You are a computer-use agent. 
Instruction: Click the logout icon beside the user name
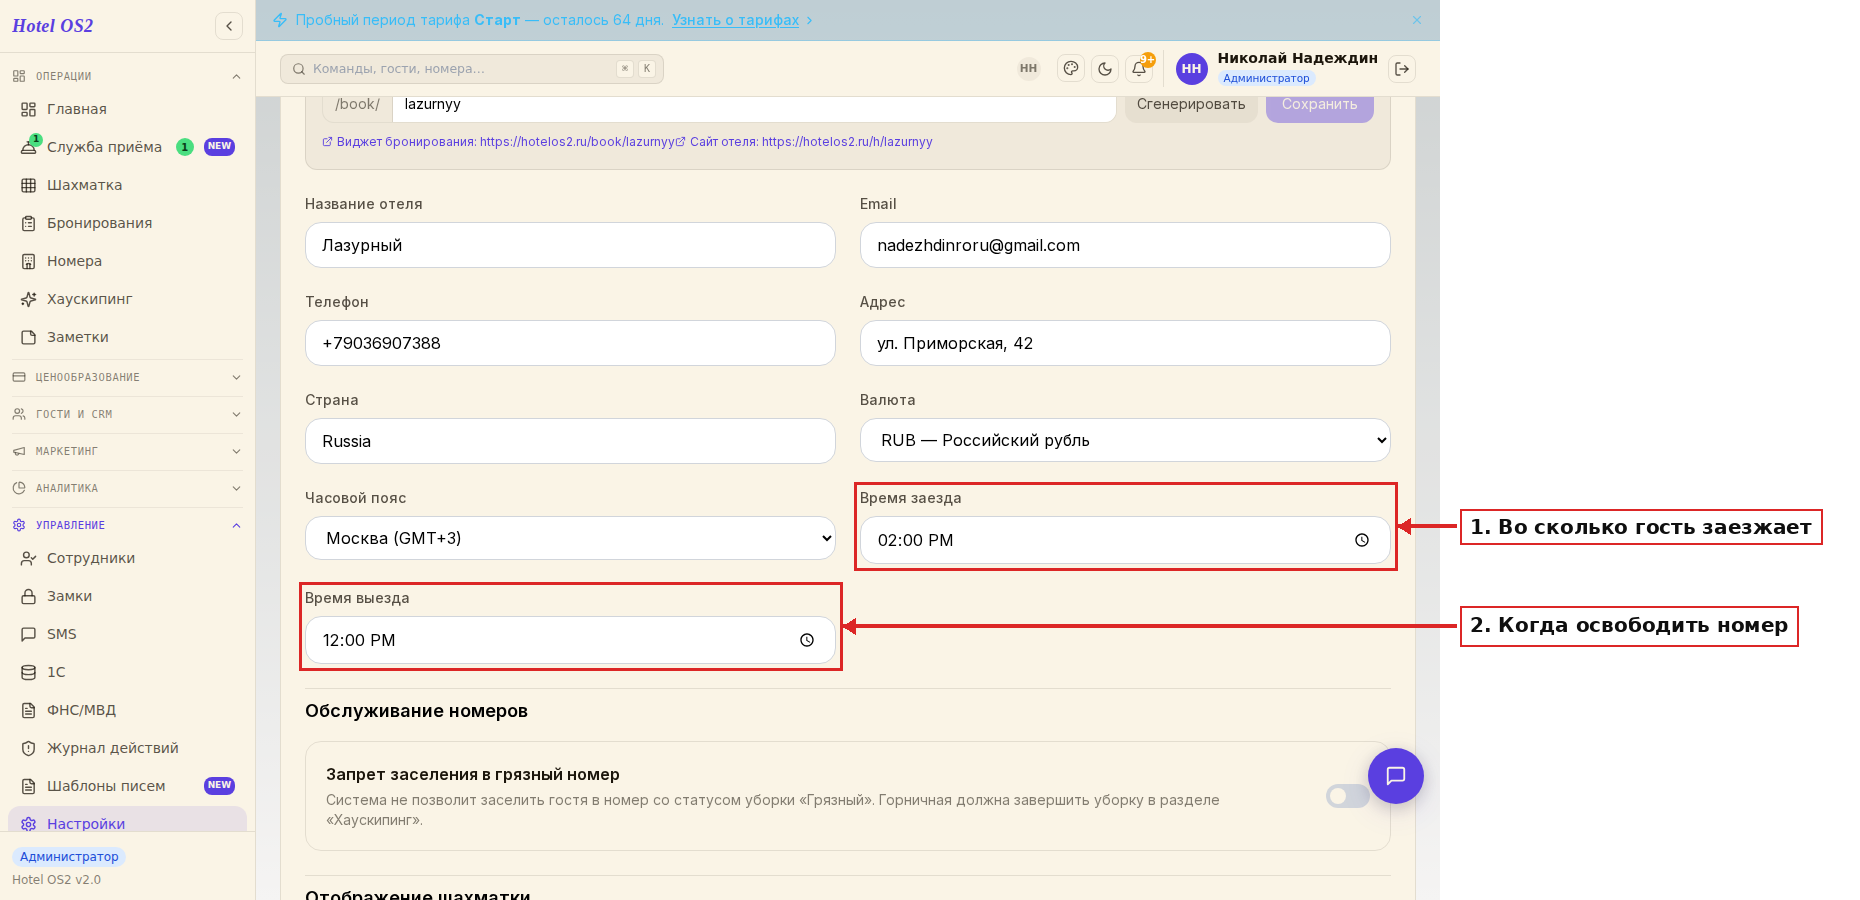click(1402, 69)
